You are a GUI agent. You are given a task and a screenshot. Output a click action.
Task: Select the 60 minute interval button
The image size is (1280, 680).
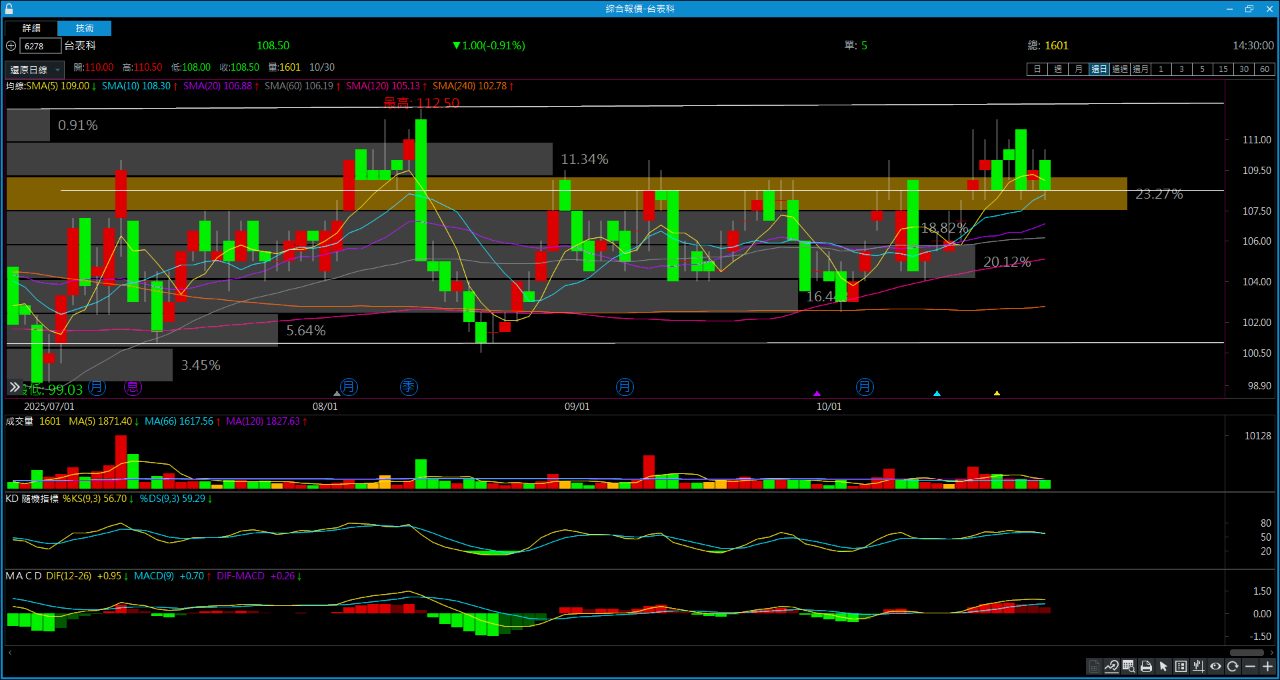click(1265, 69)
